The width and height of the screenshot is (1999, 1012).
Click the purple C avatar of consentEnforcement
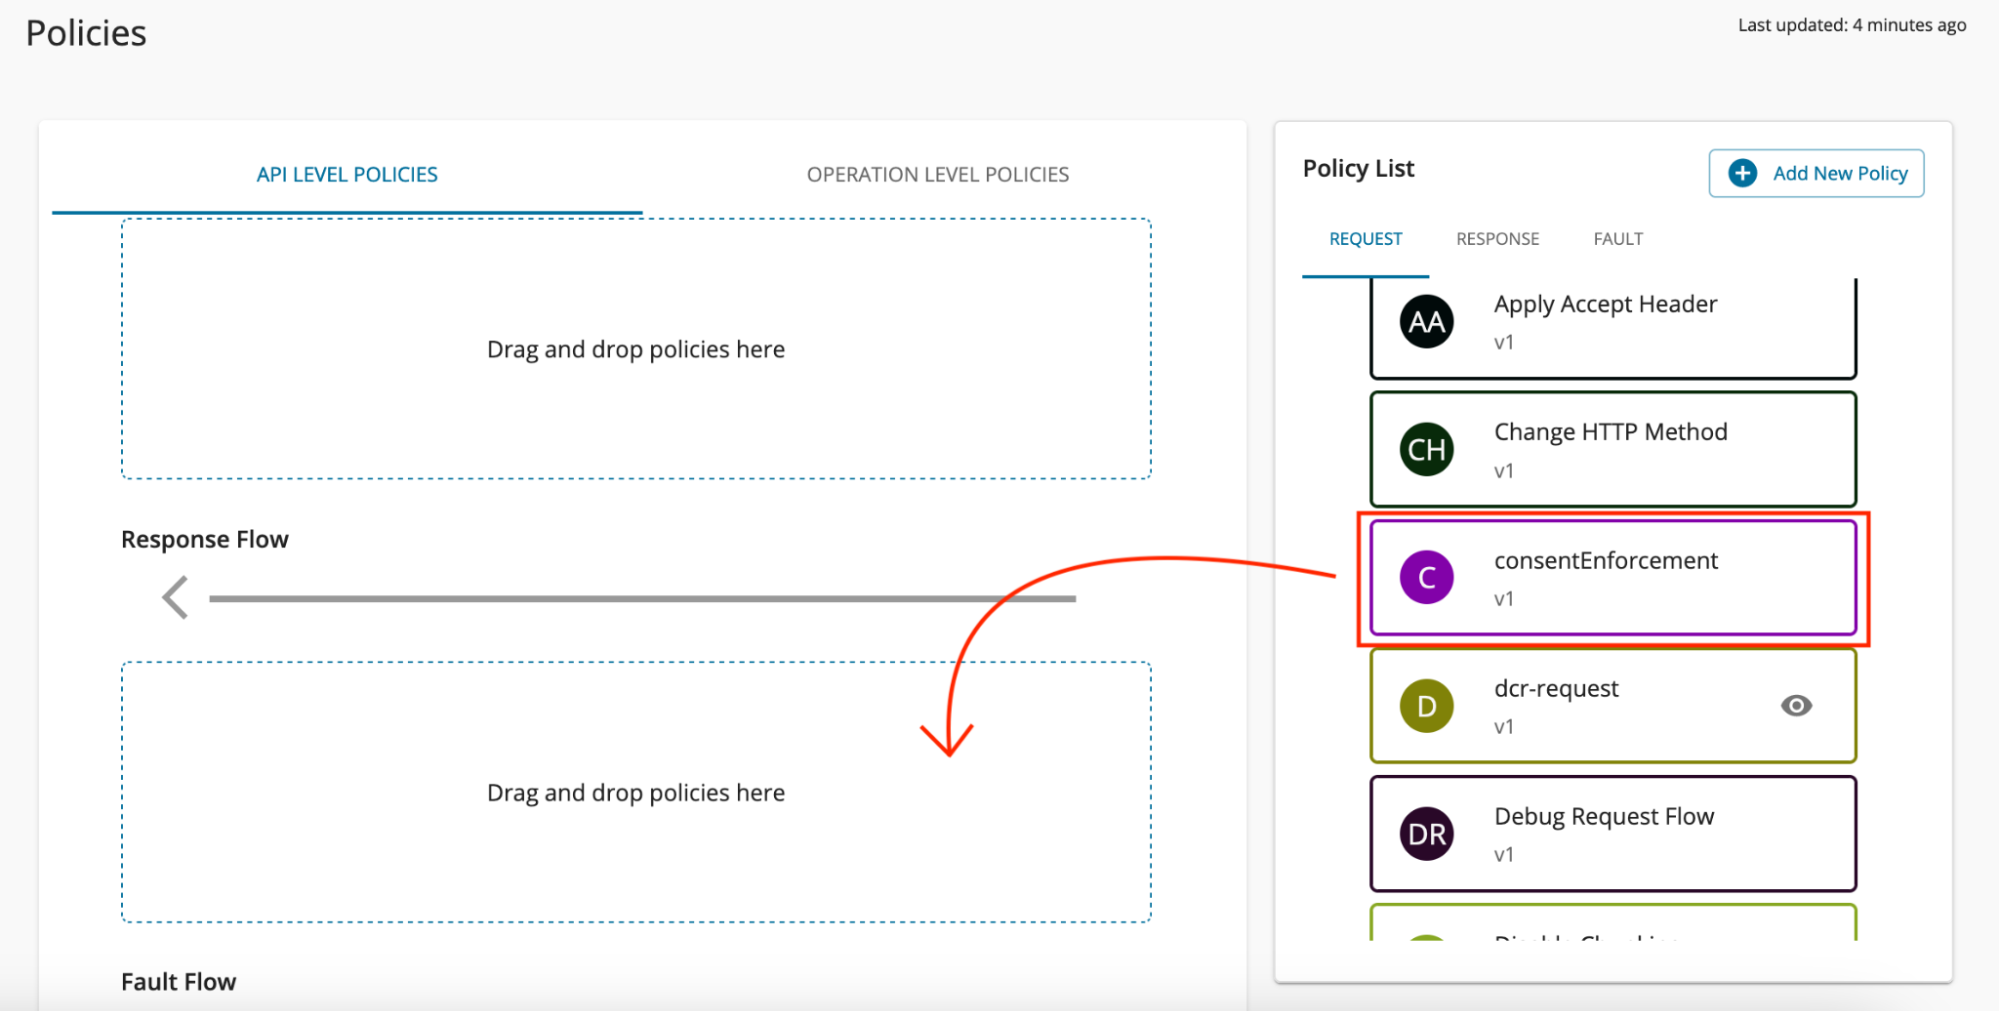(1426, 578)
